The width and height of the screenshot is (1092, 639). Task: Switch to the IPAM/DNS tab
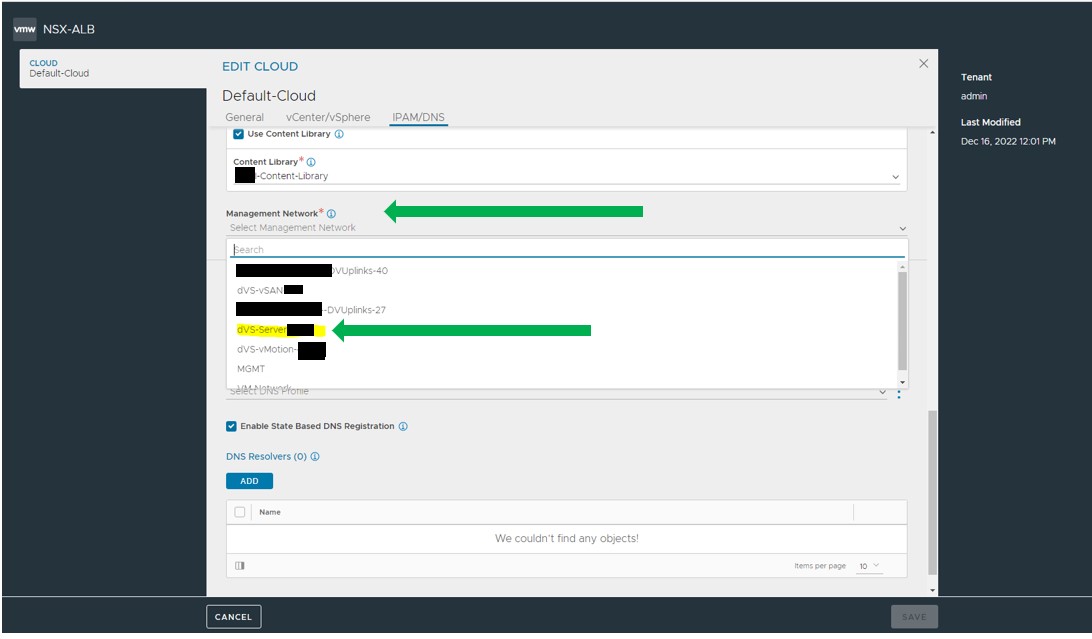coord(418,117)
